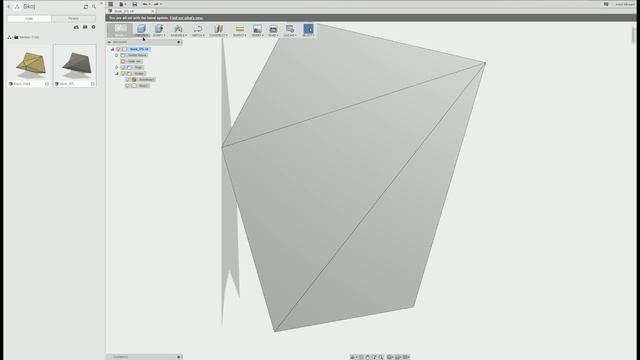Activate the highlighted Select tool

point(308,29)
